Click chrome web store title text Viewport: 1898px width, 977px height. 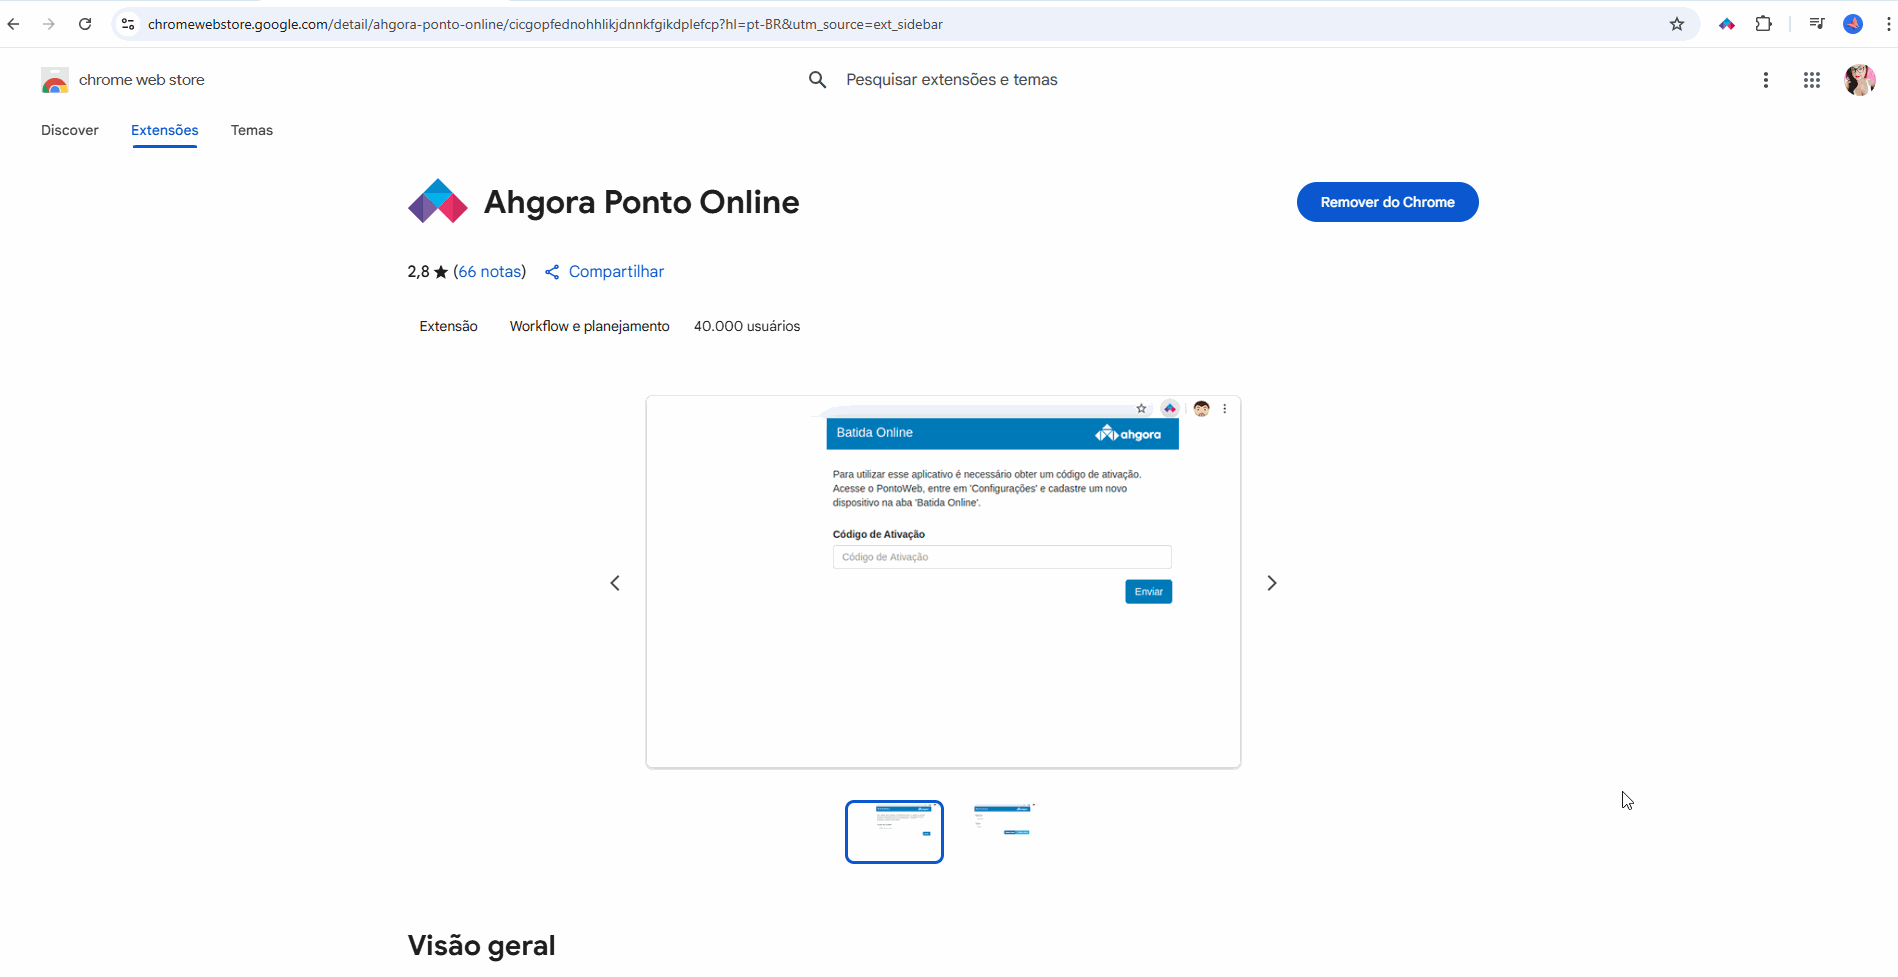tap(142, 80)
